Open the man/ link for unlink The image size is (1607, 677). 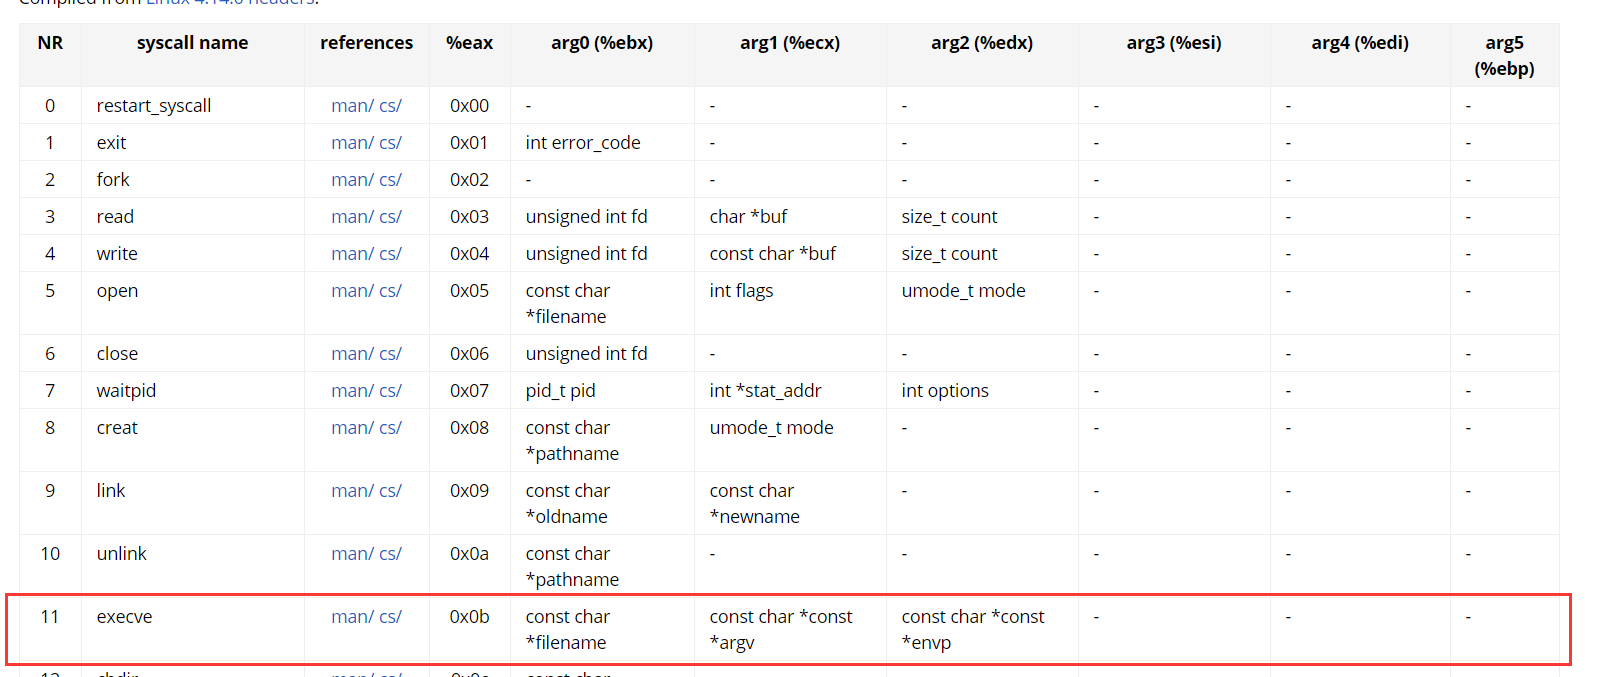point(352,554)
